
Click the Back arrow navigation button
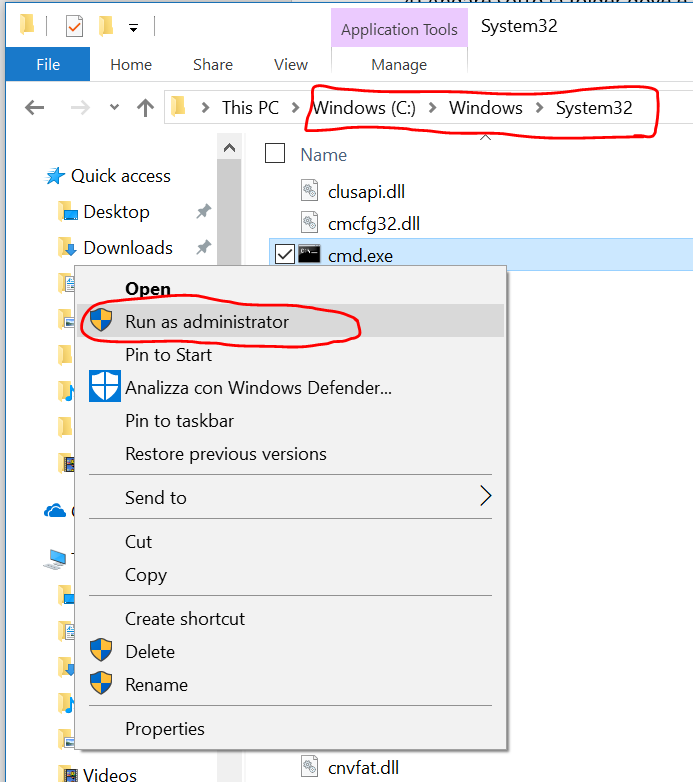[35, 108]
